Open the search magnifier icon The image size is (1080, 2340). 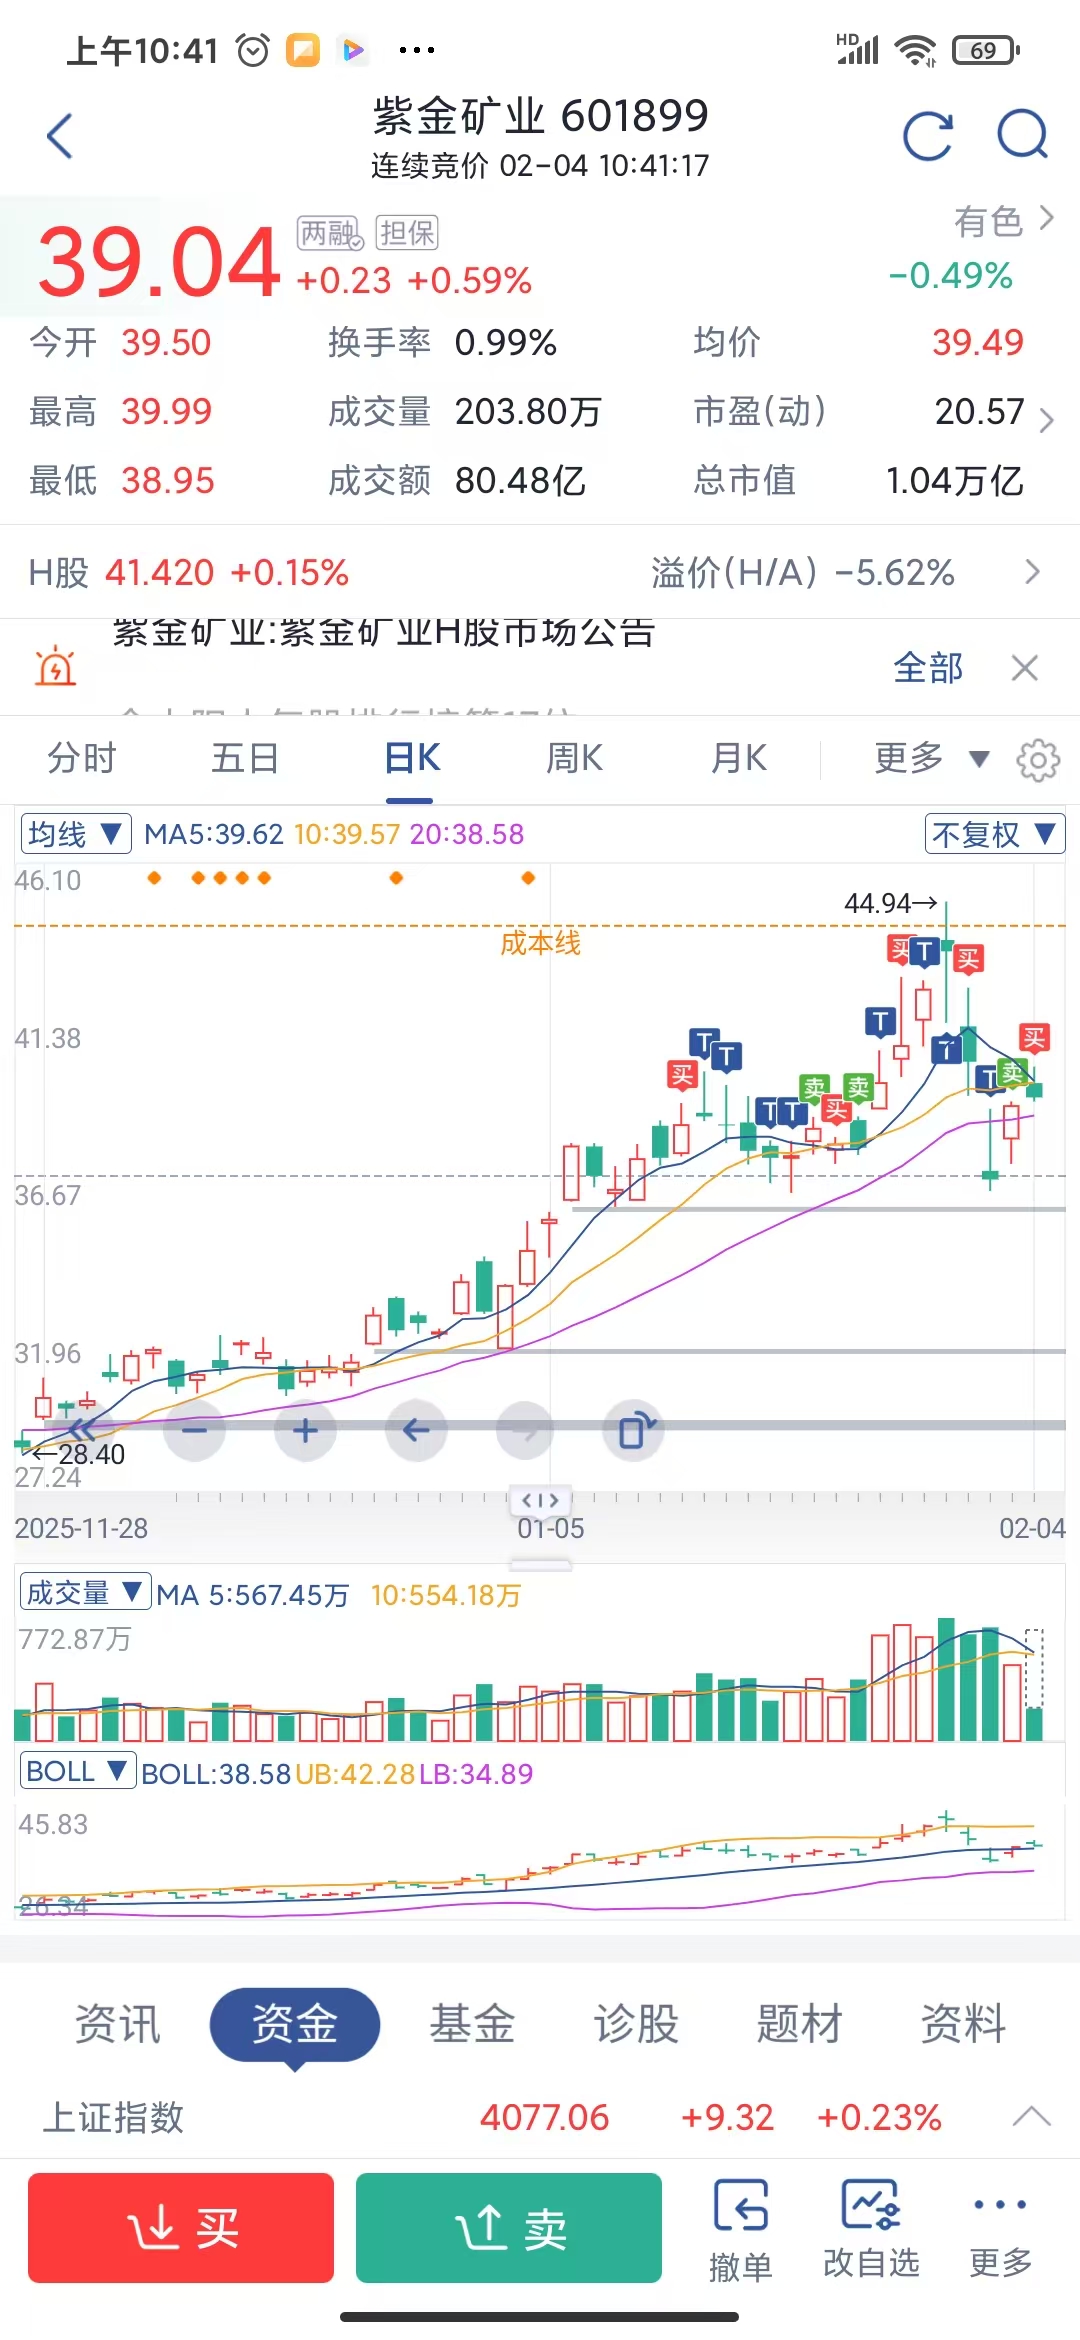pos(1023,135)
